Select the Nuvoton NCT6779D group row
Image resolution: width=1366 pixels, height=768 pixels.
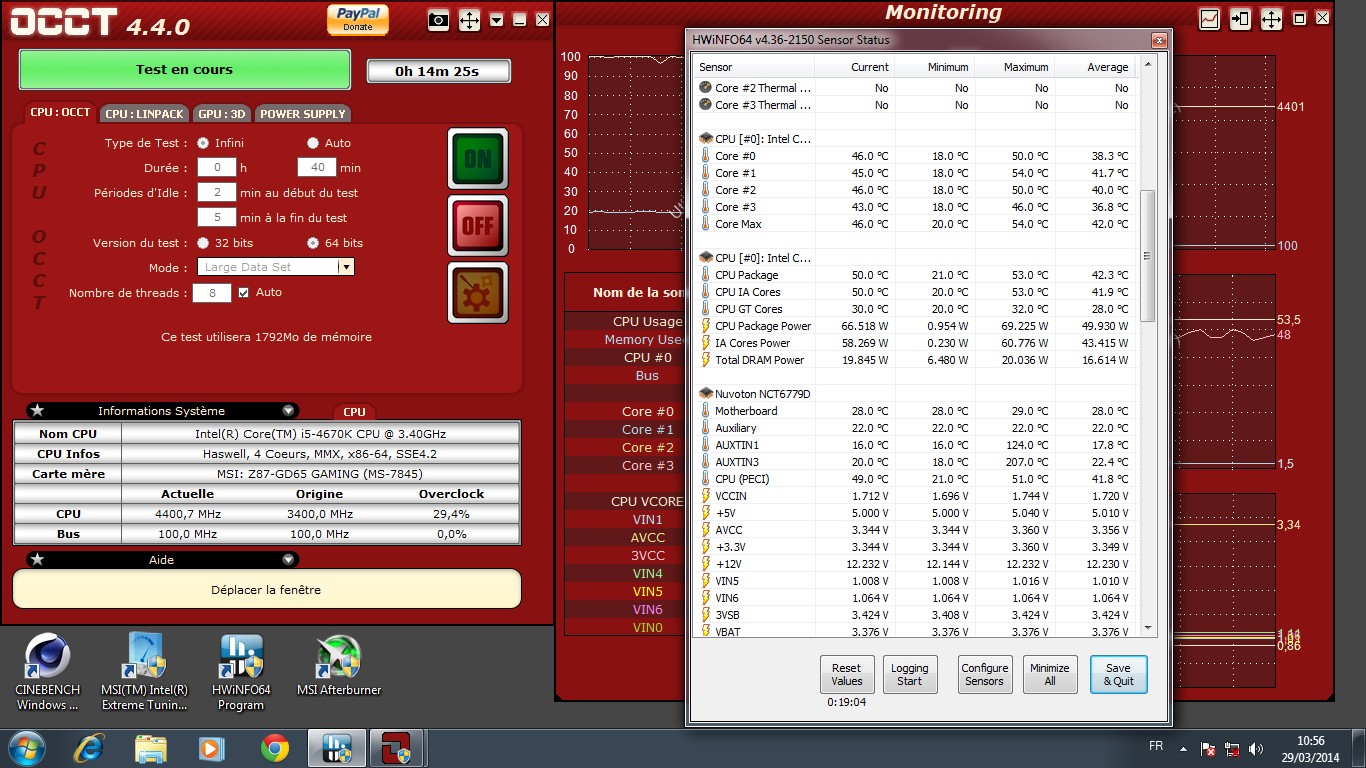(x=915, y=394)
